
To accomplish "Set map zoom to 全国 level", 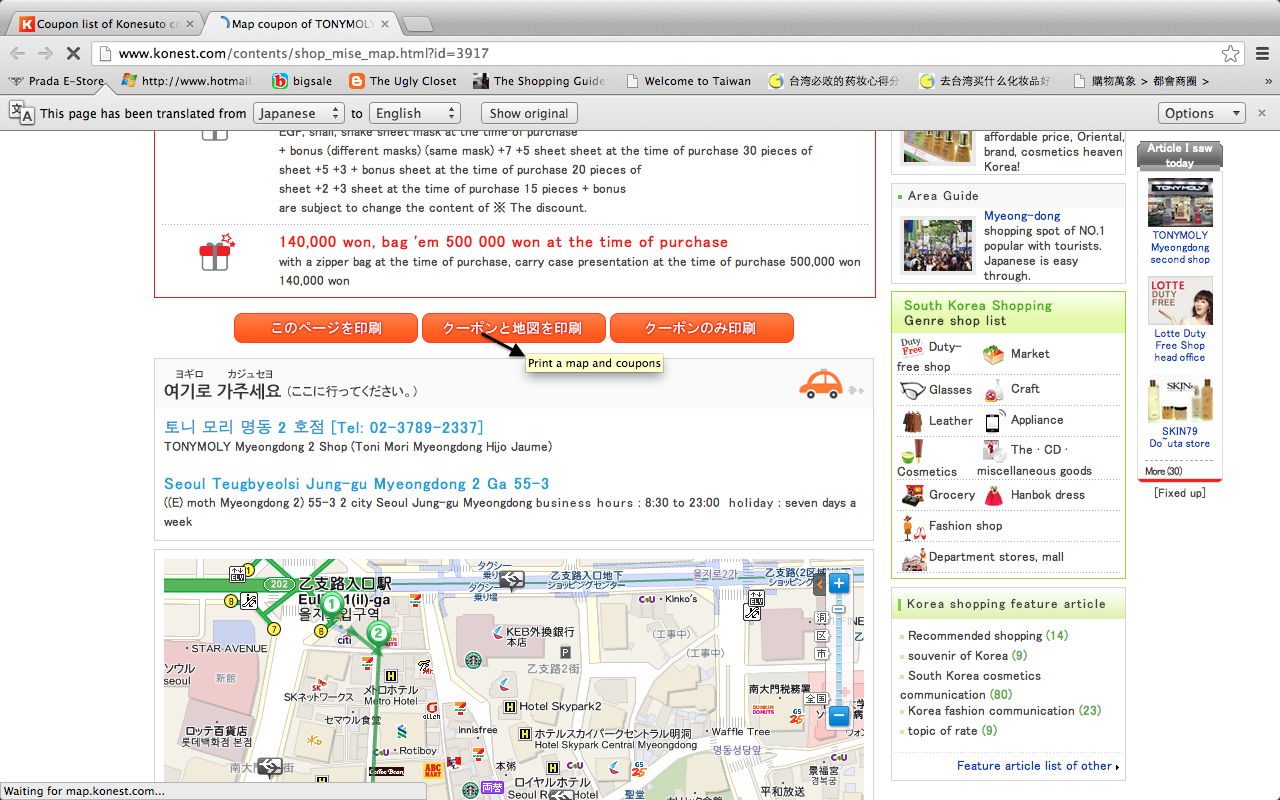I will (x=817, y=698).
